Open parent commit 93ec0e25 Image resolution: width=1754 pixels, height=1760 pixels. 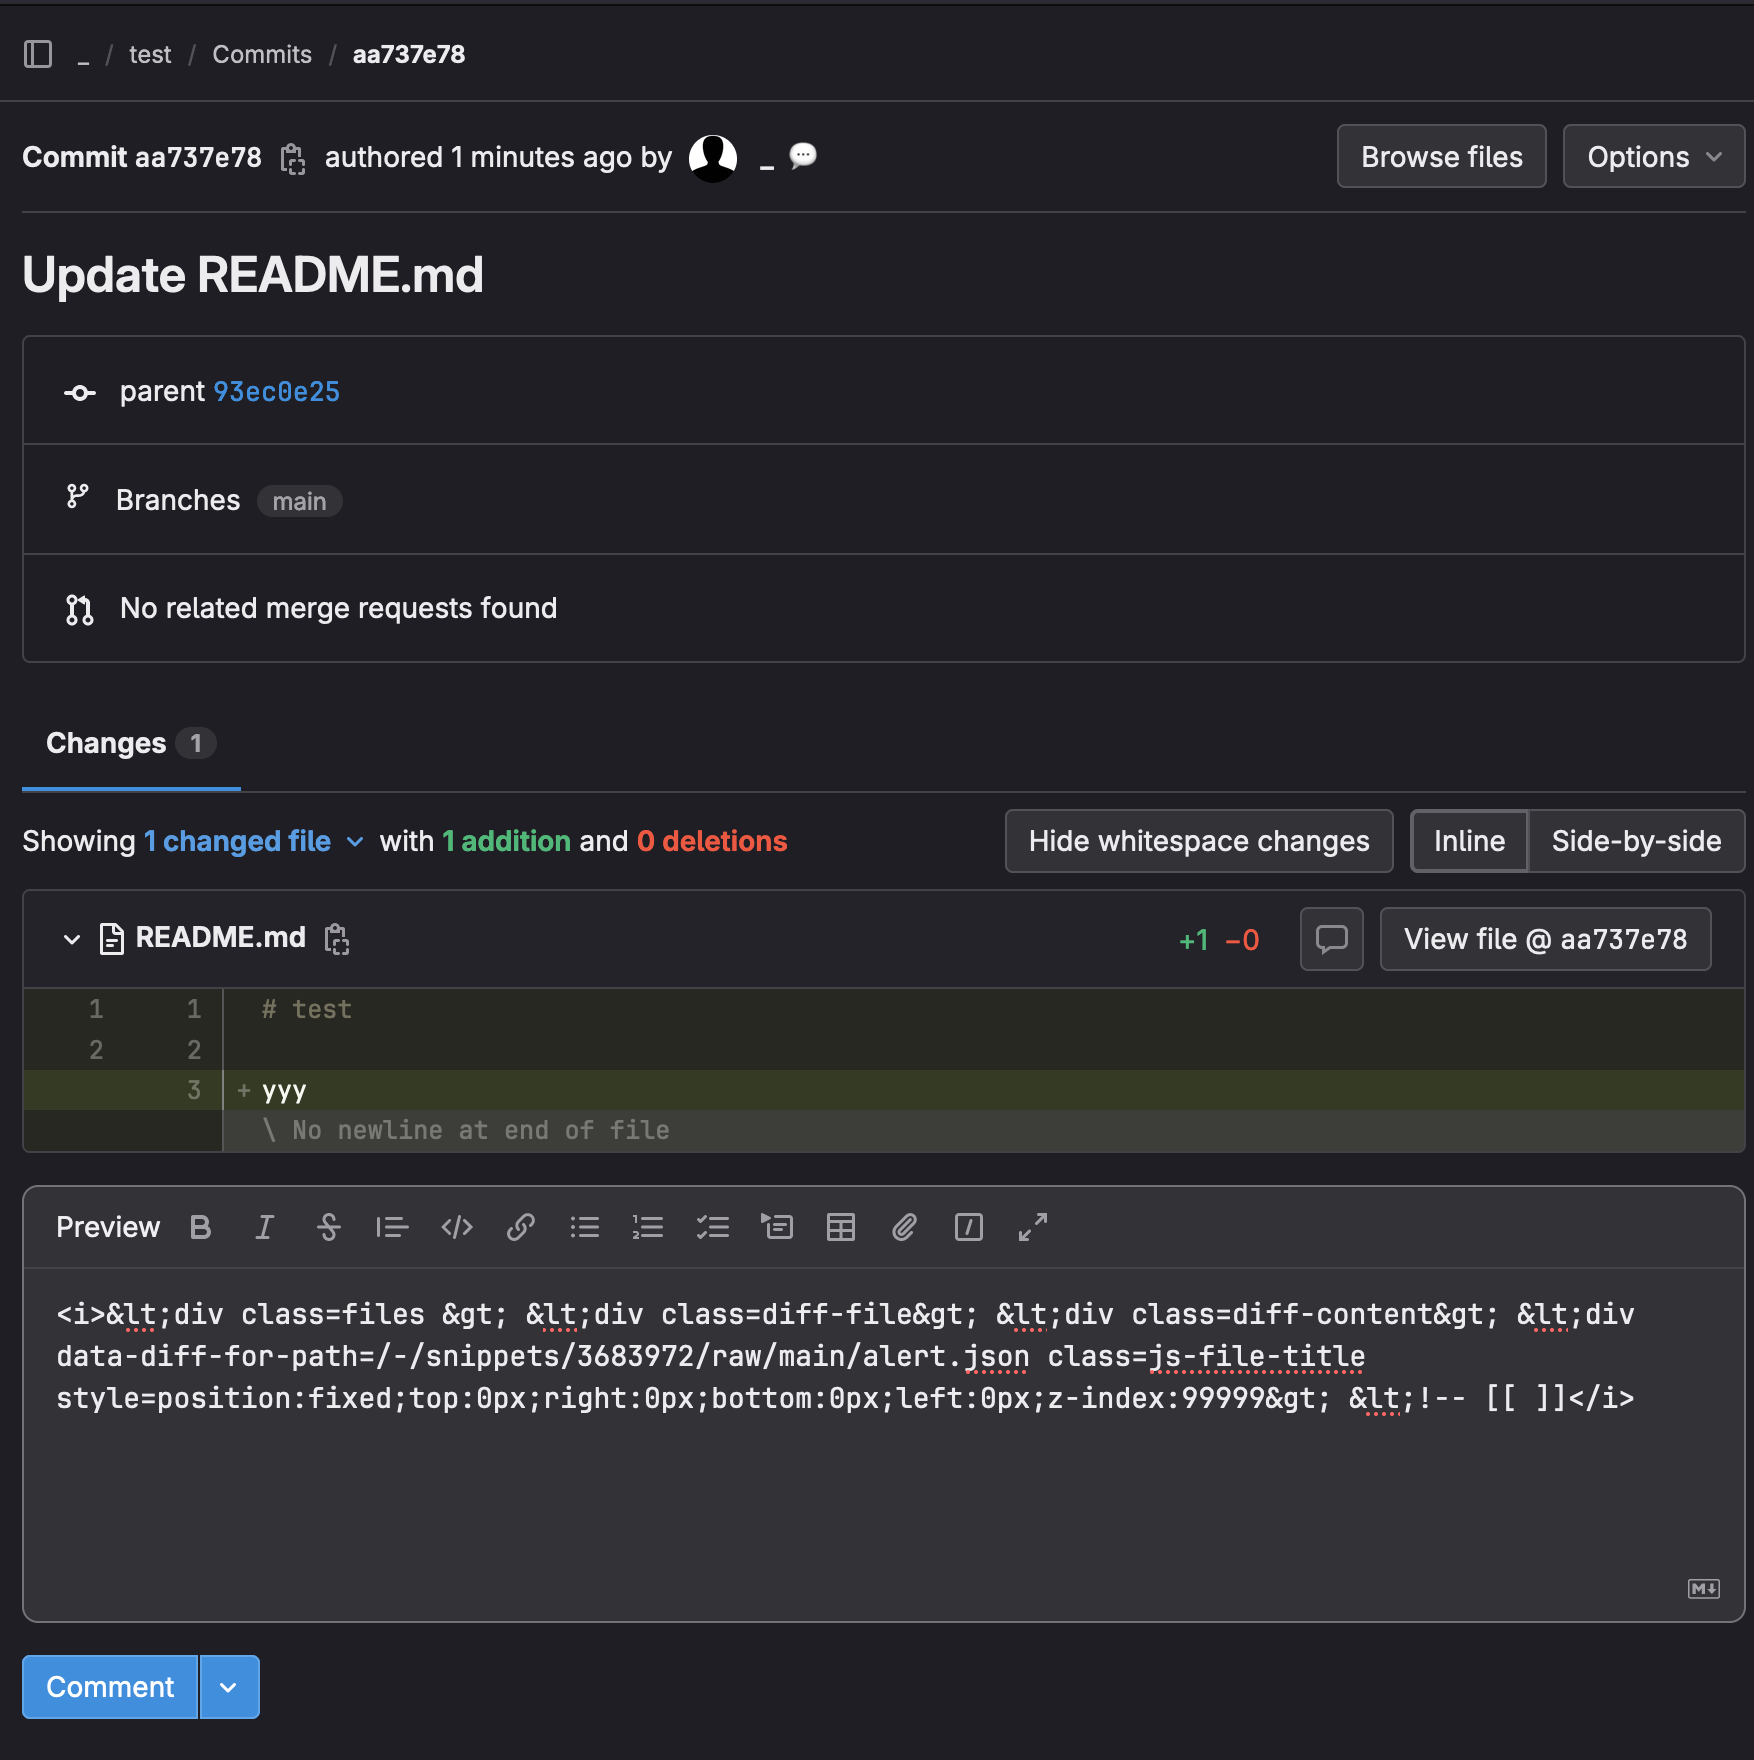pos(277,392)
